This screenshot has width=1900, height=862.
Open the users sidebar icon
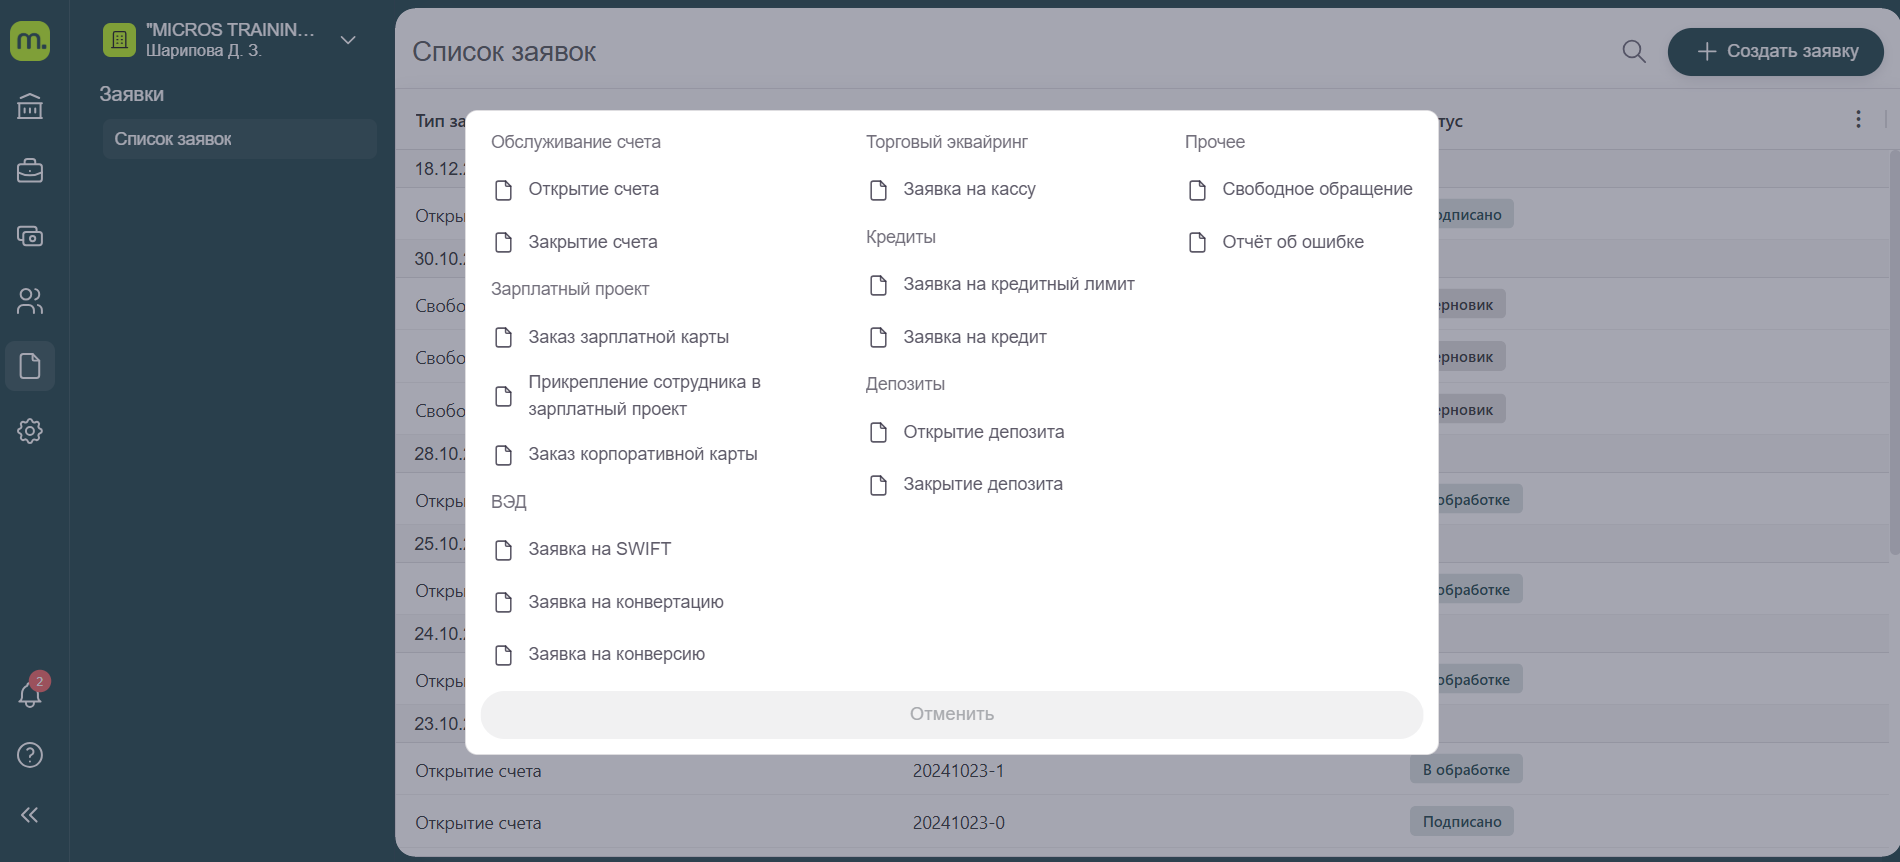(x=30, y=301)
